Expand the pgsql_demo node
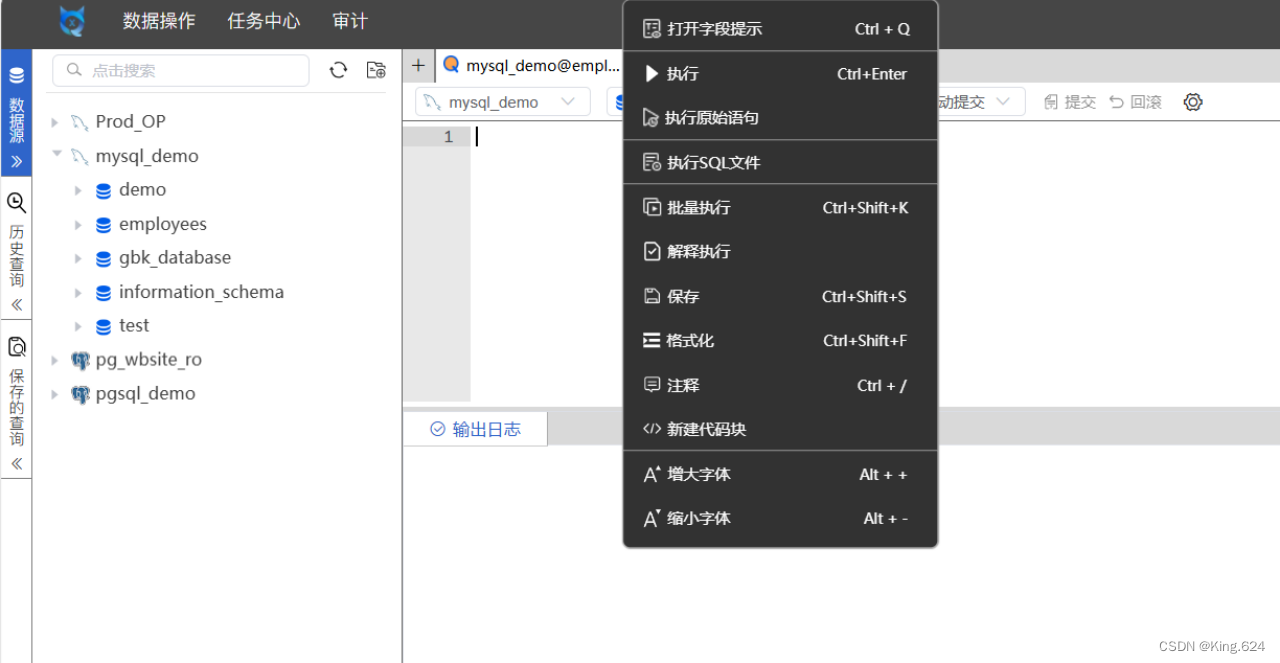Viewport: 1280px width, 663px height. (x=55, y=394)
